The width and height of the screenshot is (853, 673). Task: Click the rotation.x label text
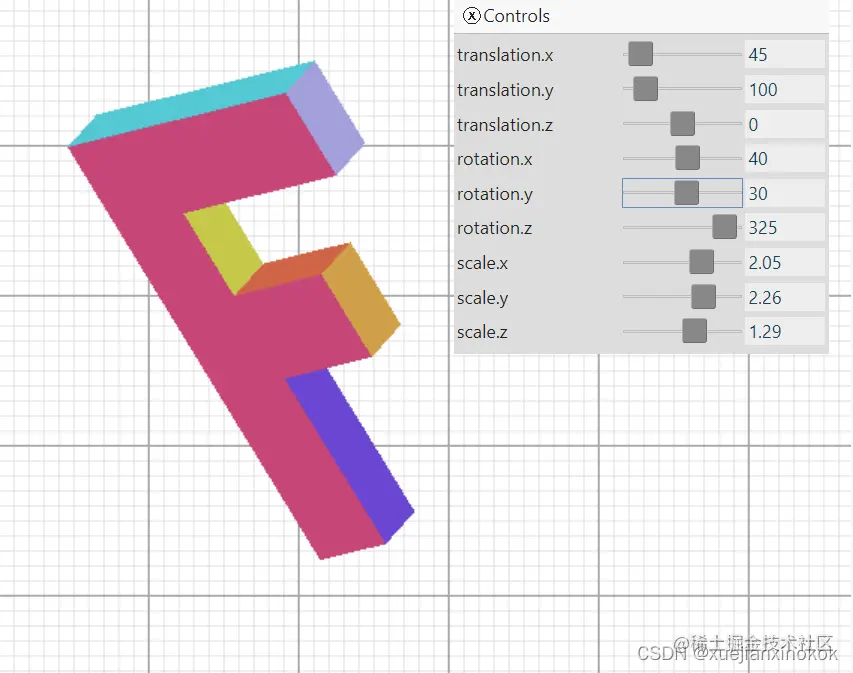[x=494, y=158]
